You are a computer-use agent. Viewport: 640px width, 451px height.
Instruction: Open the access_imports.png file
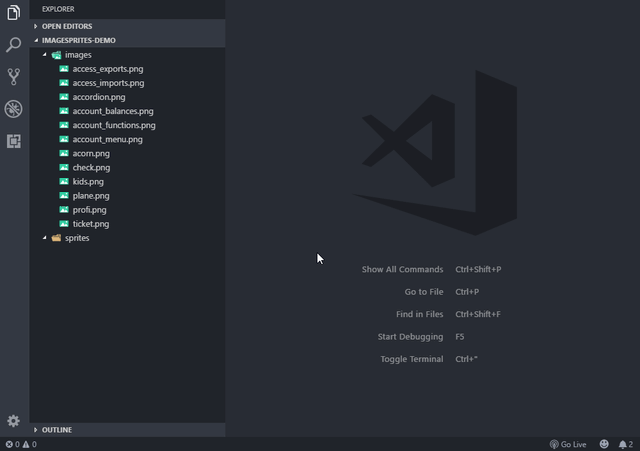click(x=108, y=83)
